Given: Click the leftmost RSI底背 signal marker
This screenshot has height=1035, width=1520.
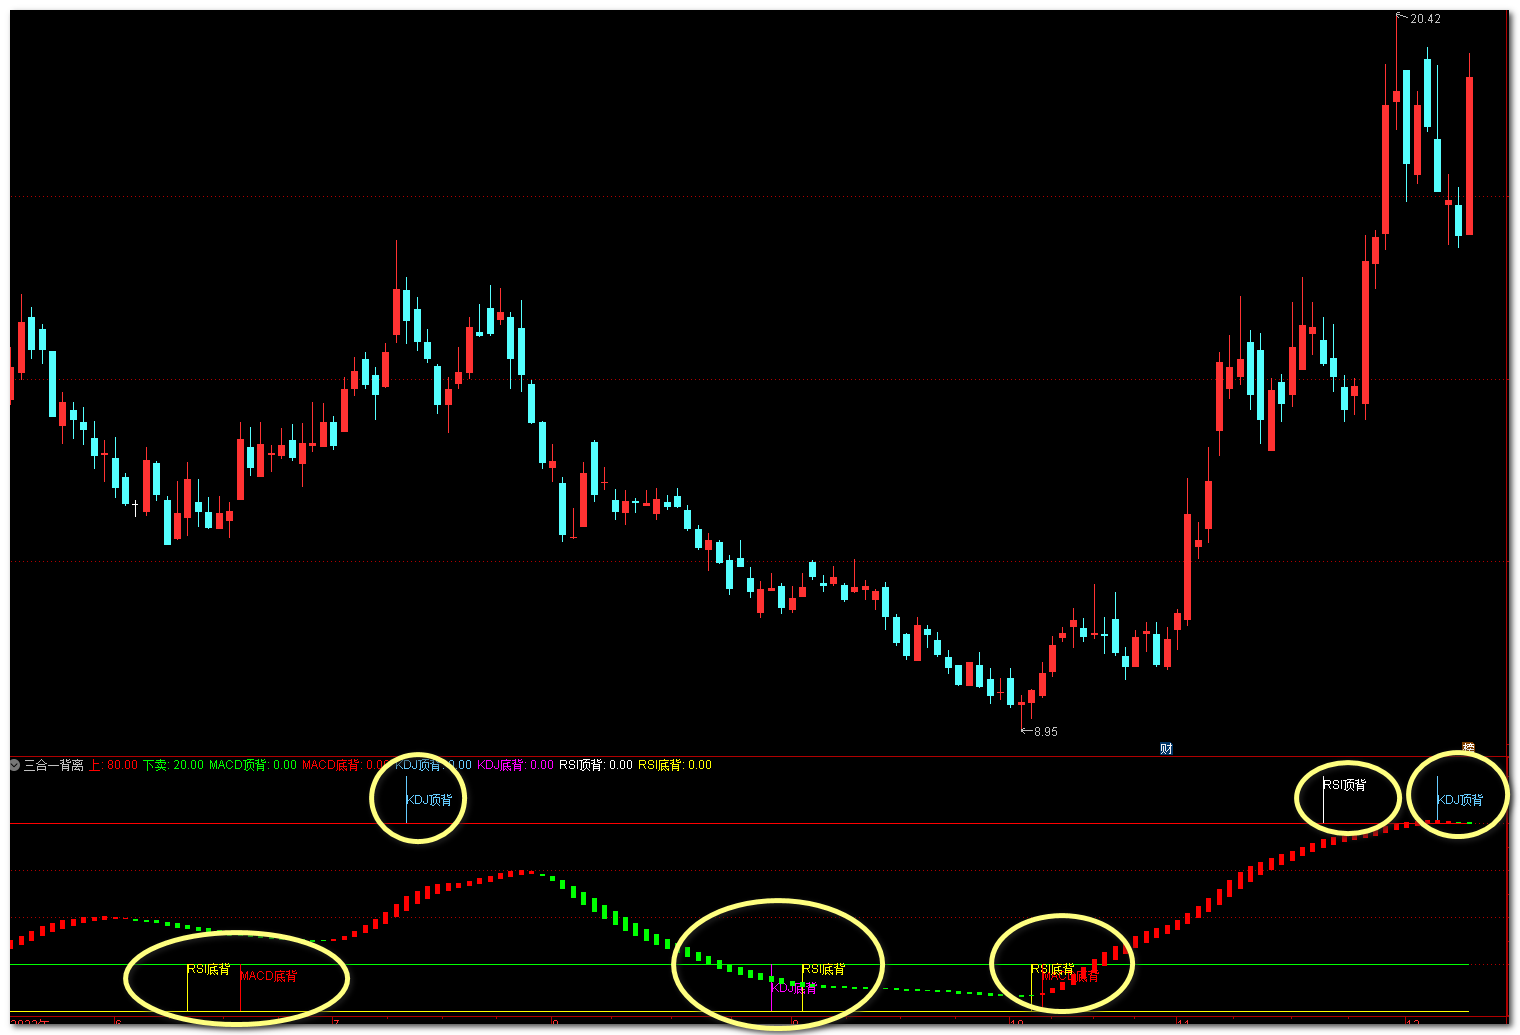Looking at the screenshot, I should (x=208, y=969).
